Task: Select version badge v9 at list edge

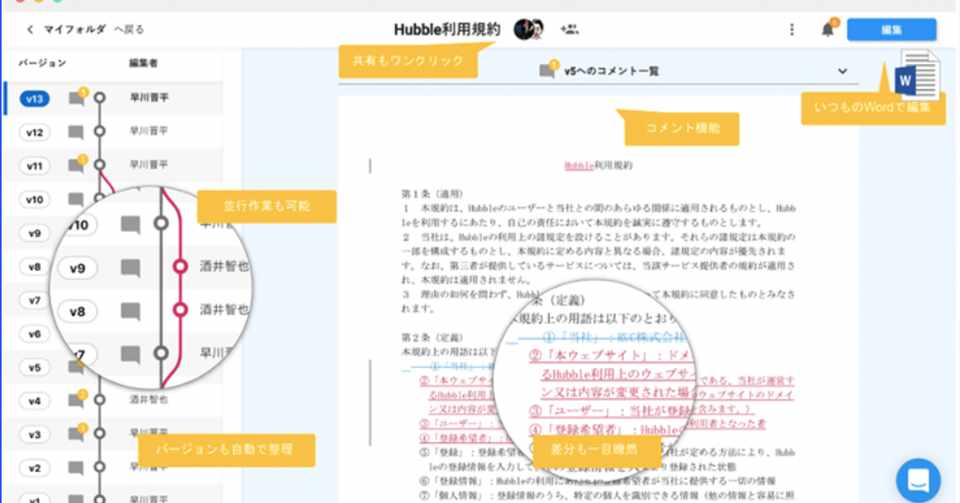Action: click(x=34, y=233)
